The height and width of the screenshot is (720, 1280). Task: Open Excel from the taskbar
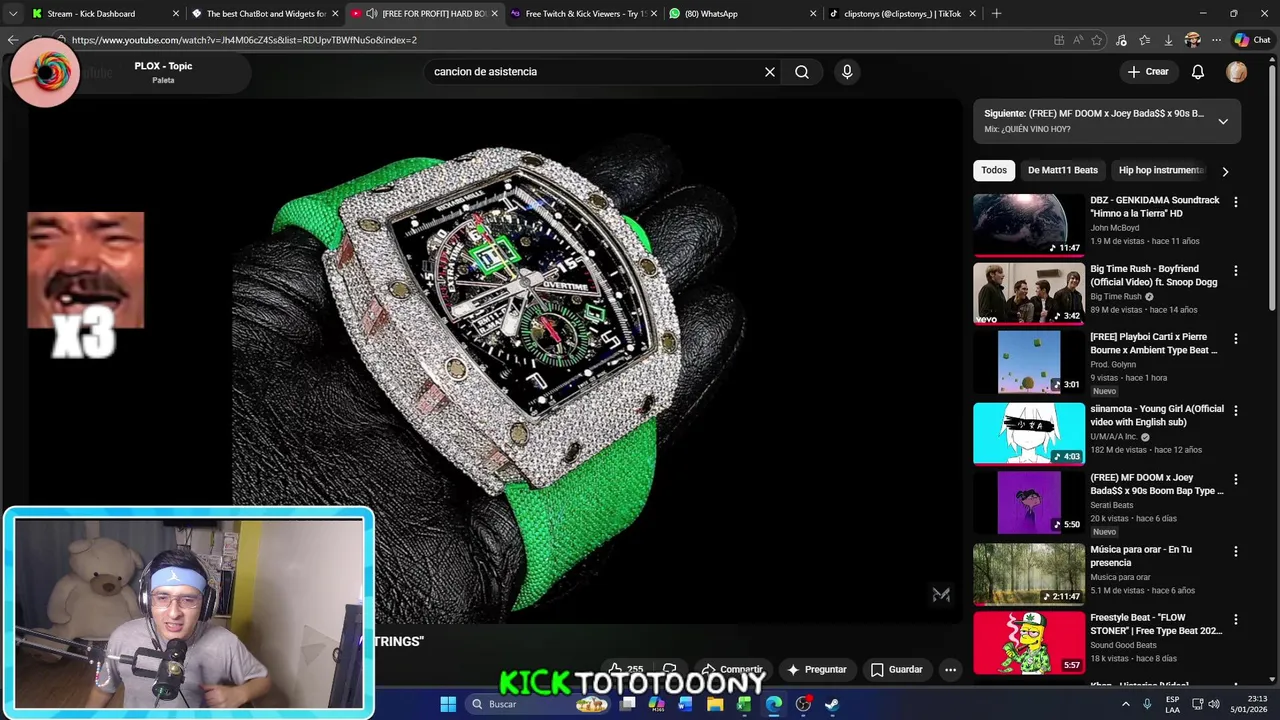(x=744, y=704)
